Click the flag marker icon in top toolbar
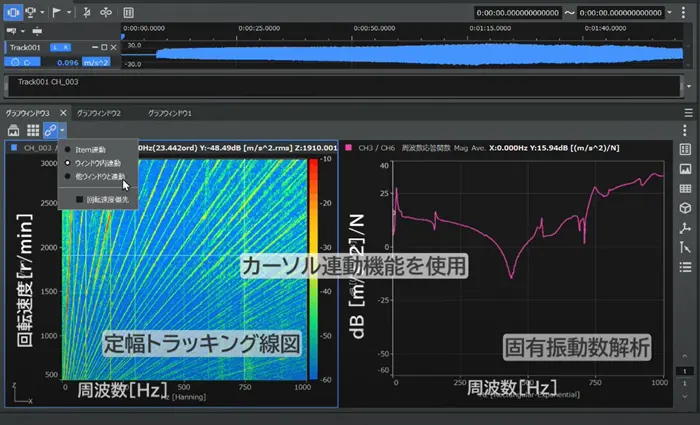 (56, 12)
